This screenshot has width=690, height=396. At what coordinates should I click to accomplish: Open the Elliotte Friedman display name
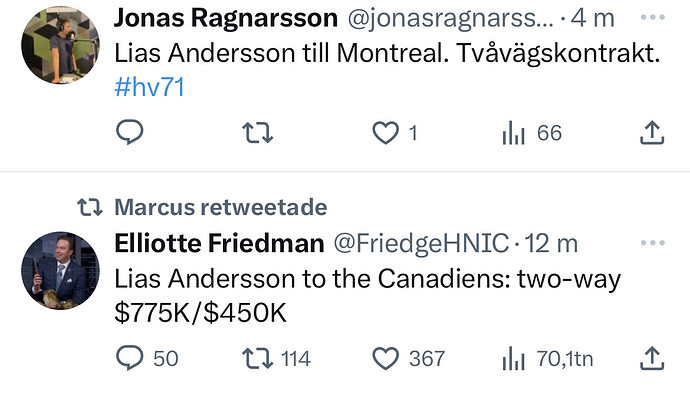click(219, 243)
